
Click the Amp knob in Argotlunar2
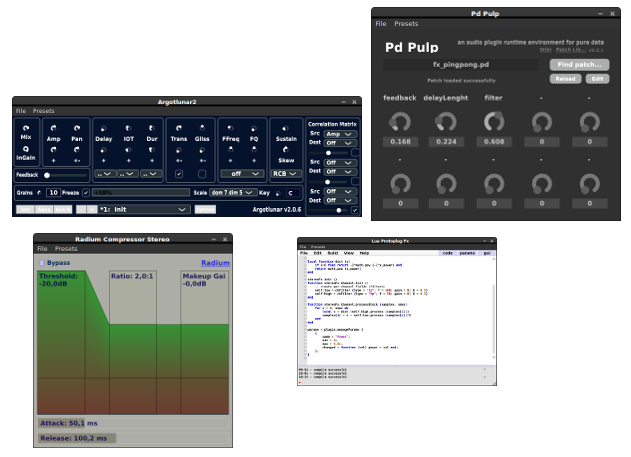point(54,130)
